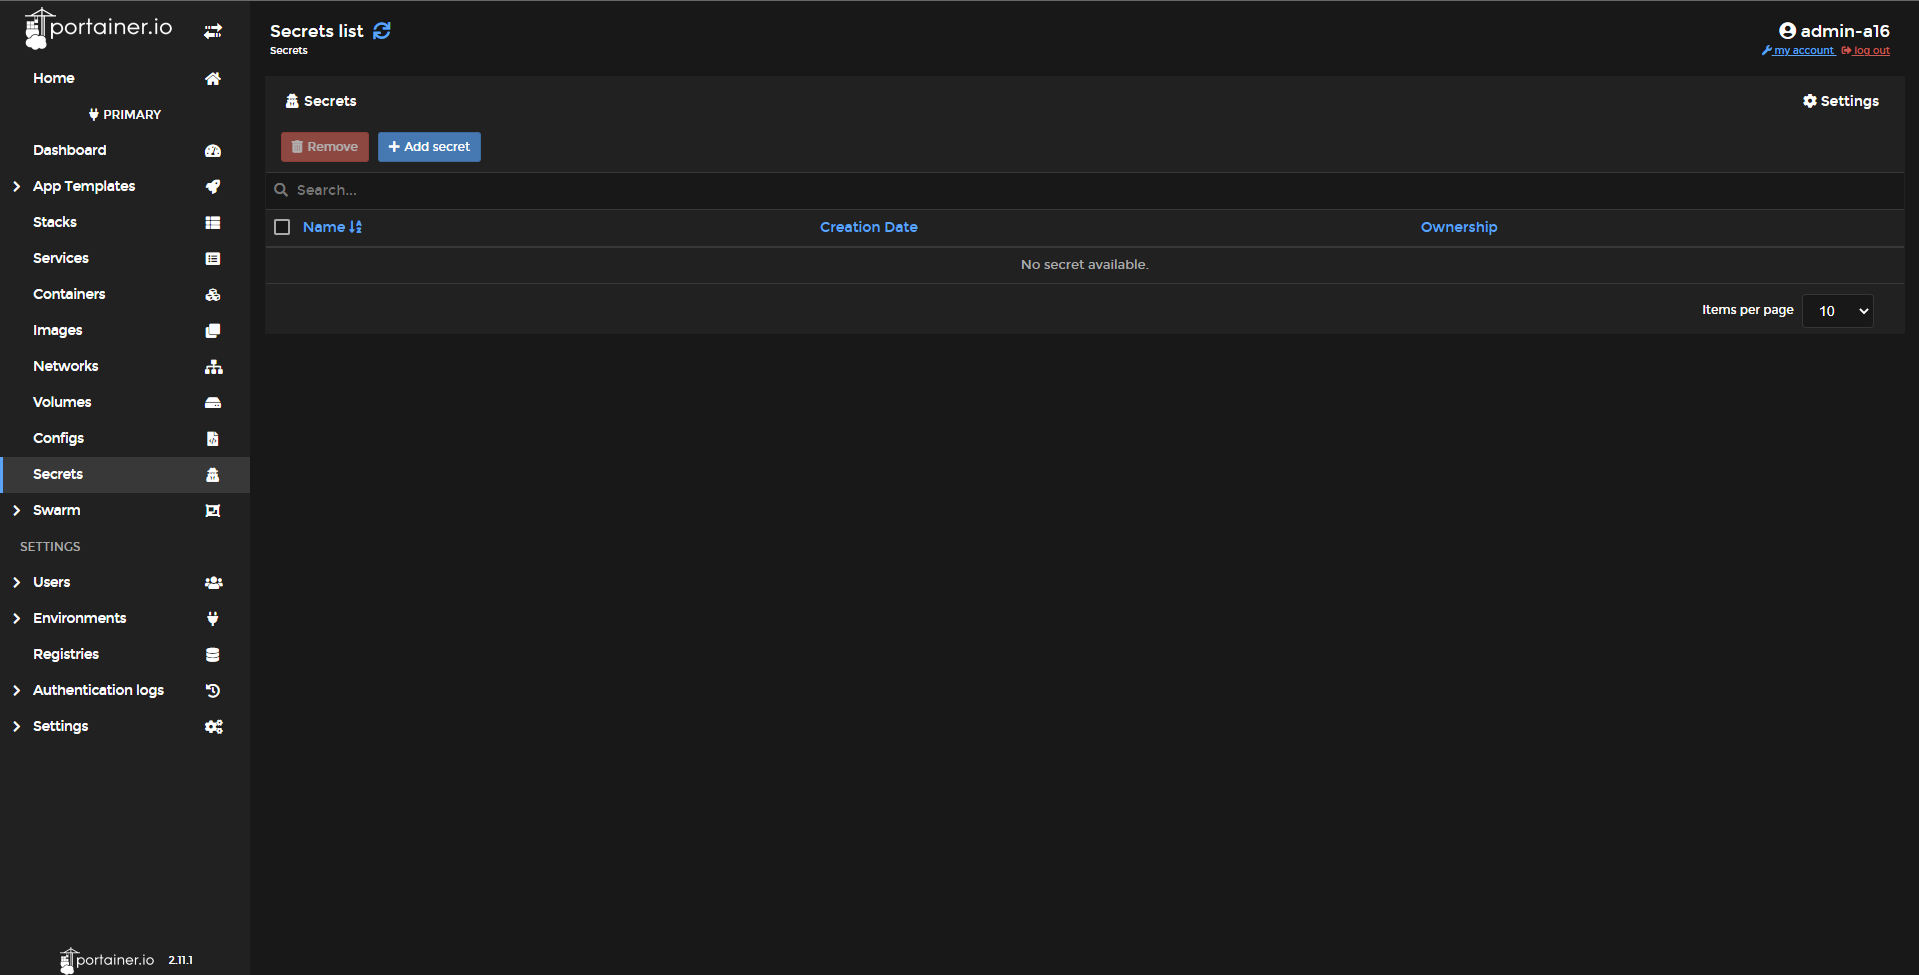The width and height of the screenshot is (1919, 975).
Task: Click the Registries database icon
Action: coord(213,655)
